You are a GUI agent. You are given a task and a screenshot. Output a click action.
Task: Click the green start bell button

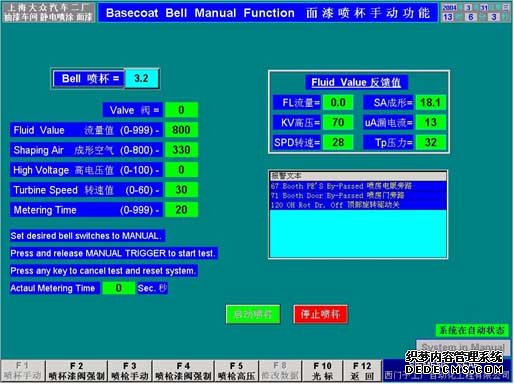(x=253, y=314)
